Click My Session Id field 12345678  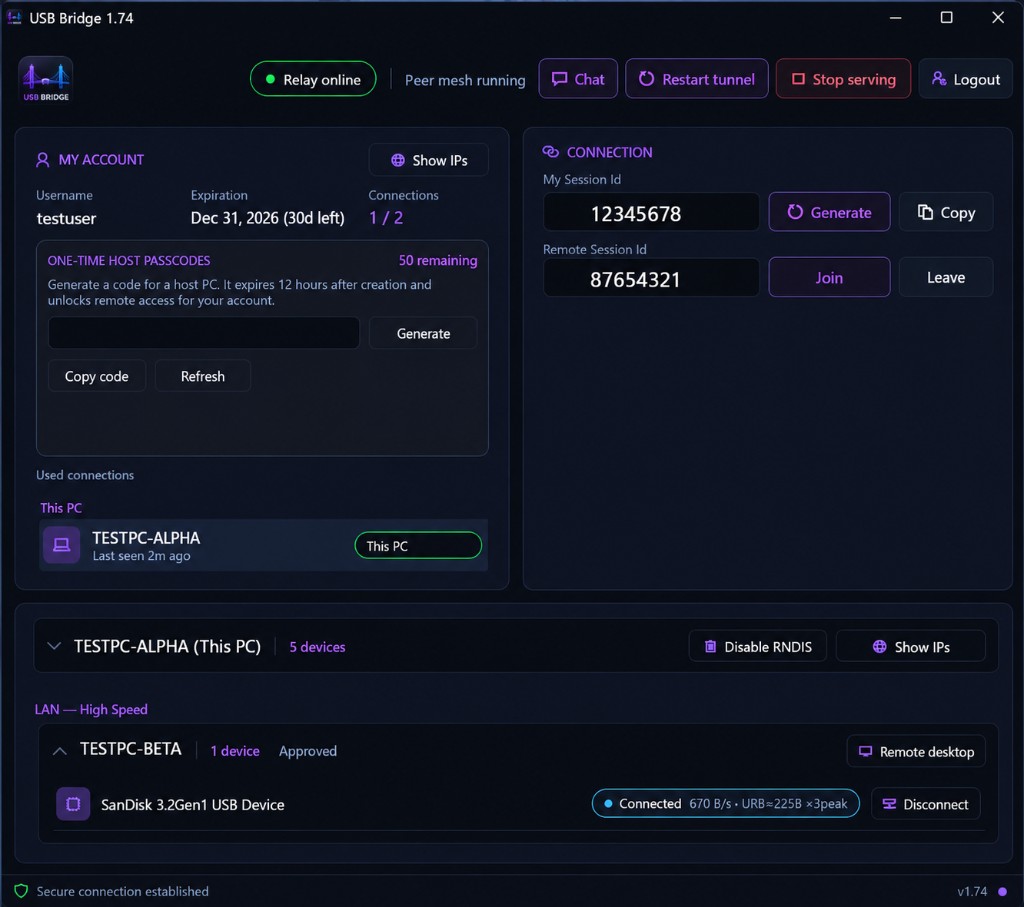pos(651,212)
